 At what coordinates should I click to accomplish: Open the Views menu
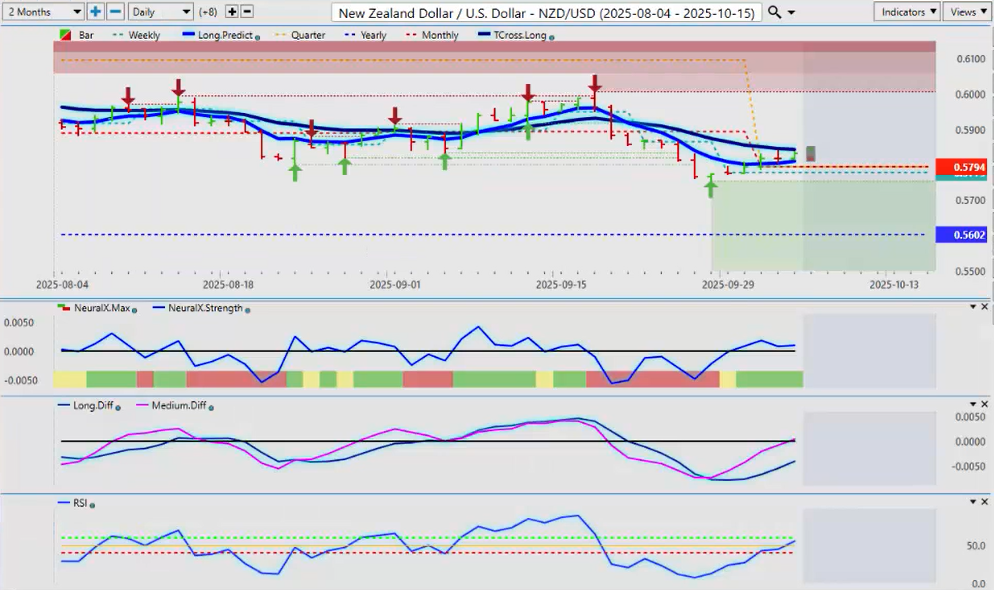pyautogui.click(x=966, y=12)
